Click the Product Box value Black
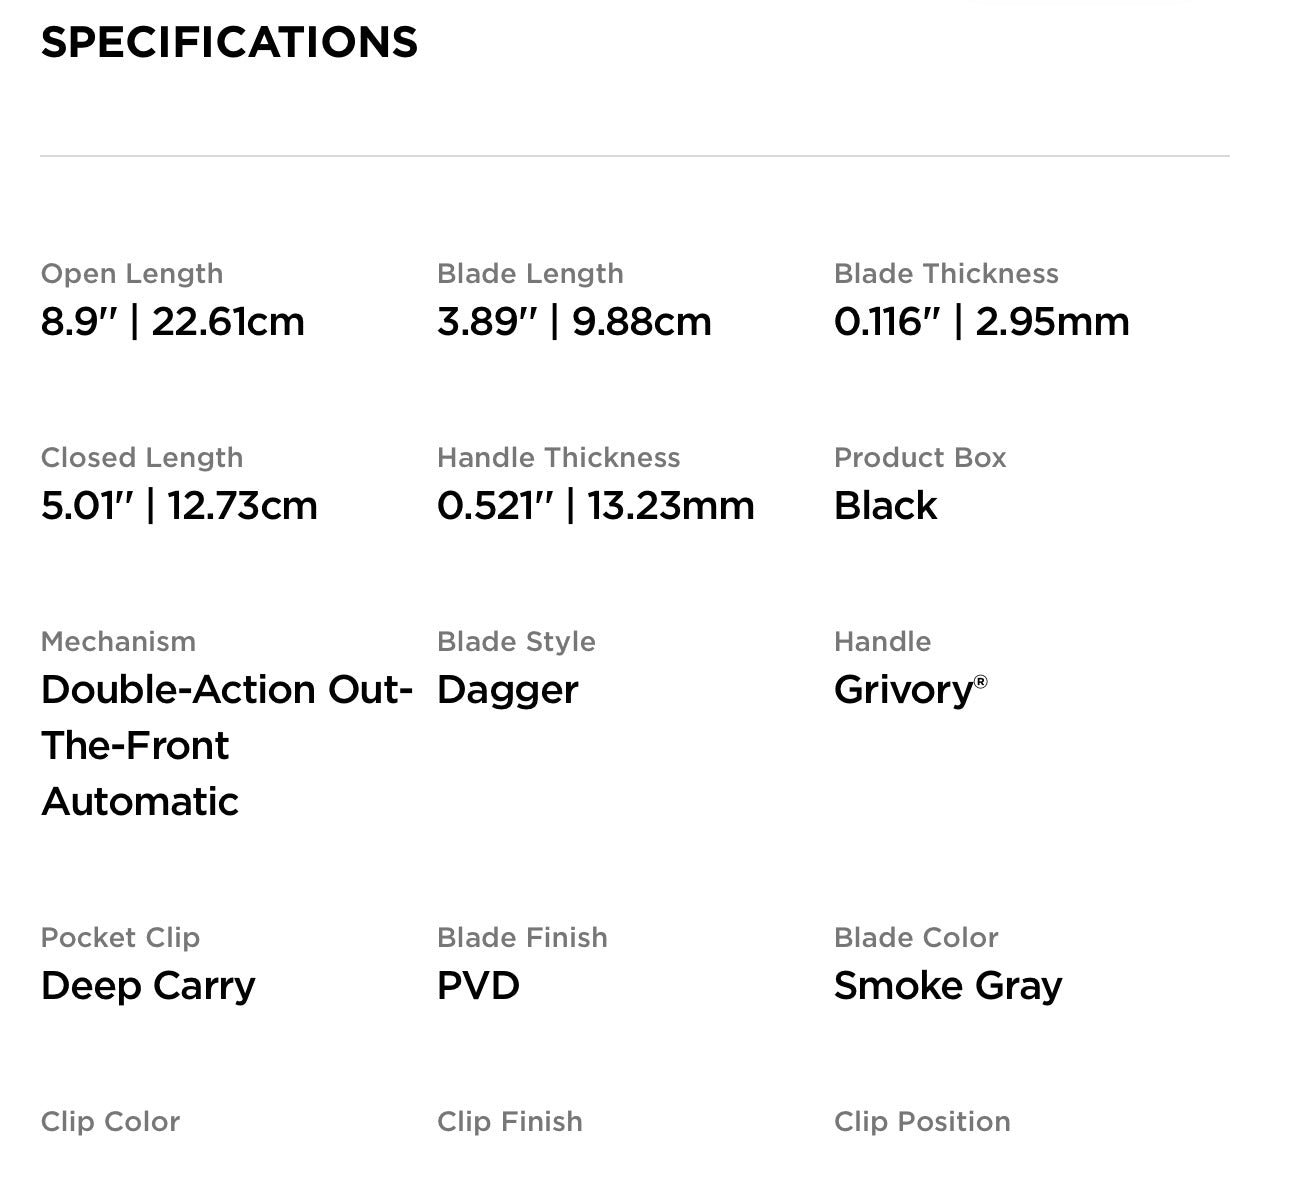1291x1199 pixels. [x=885, y=506]
